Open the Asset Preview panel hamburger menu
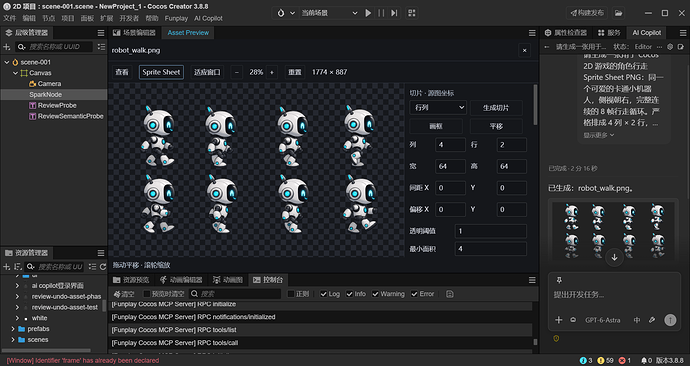The width and height of the screenshot is (690, 366). [x=532, y=33]
